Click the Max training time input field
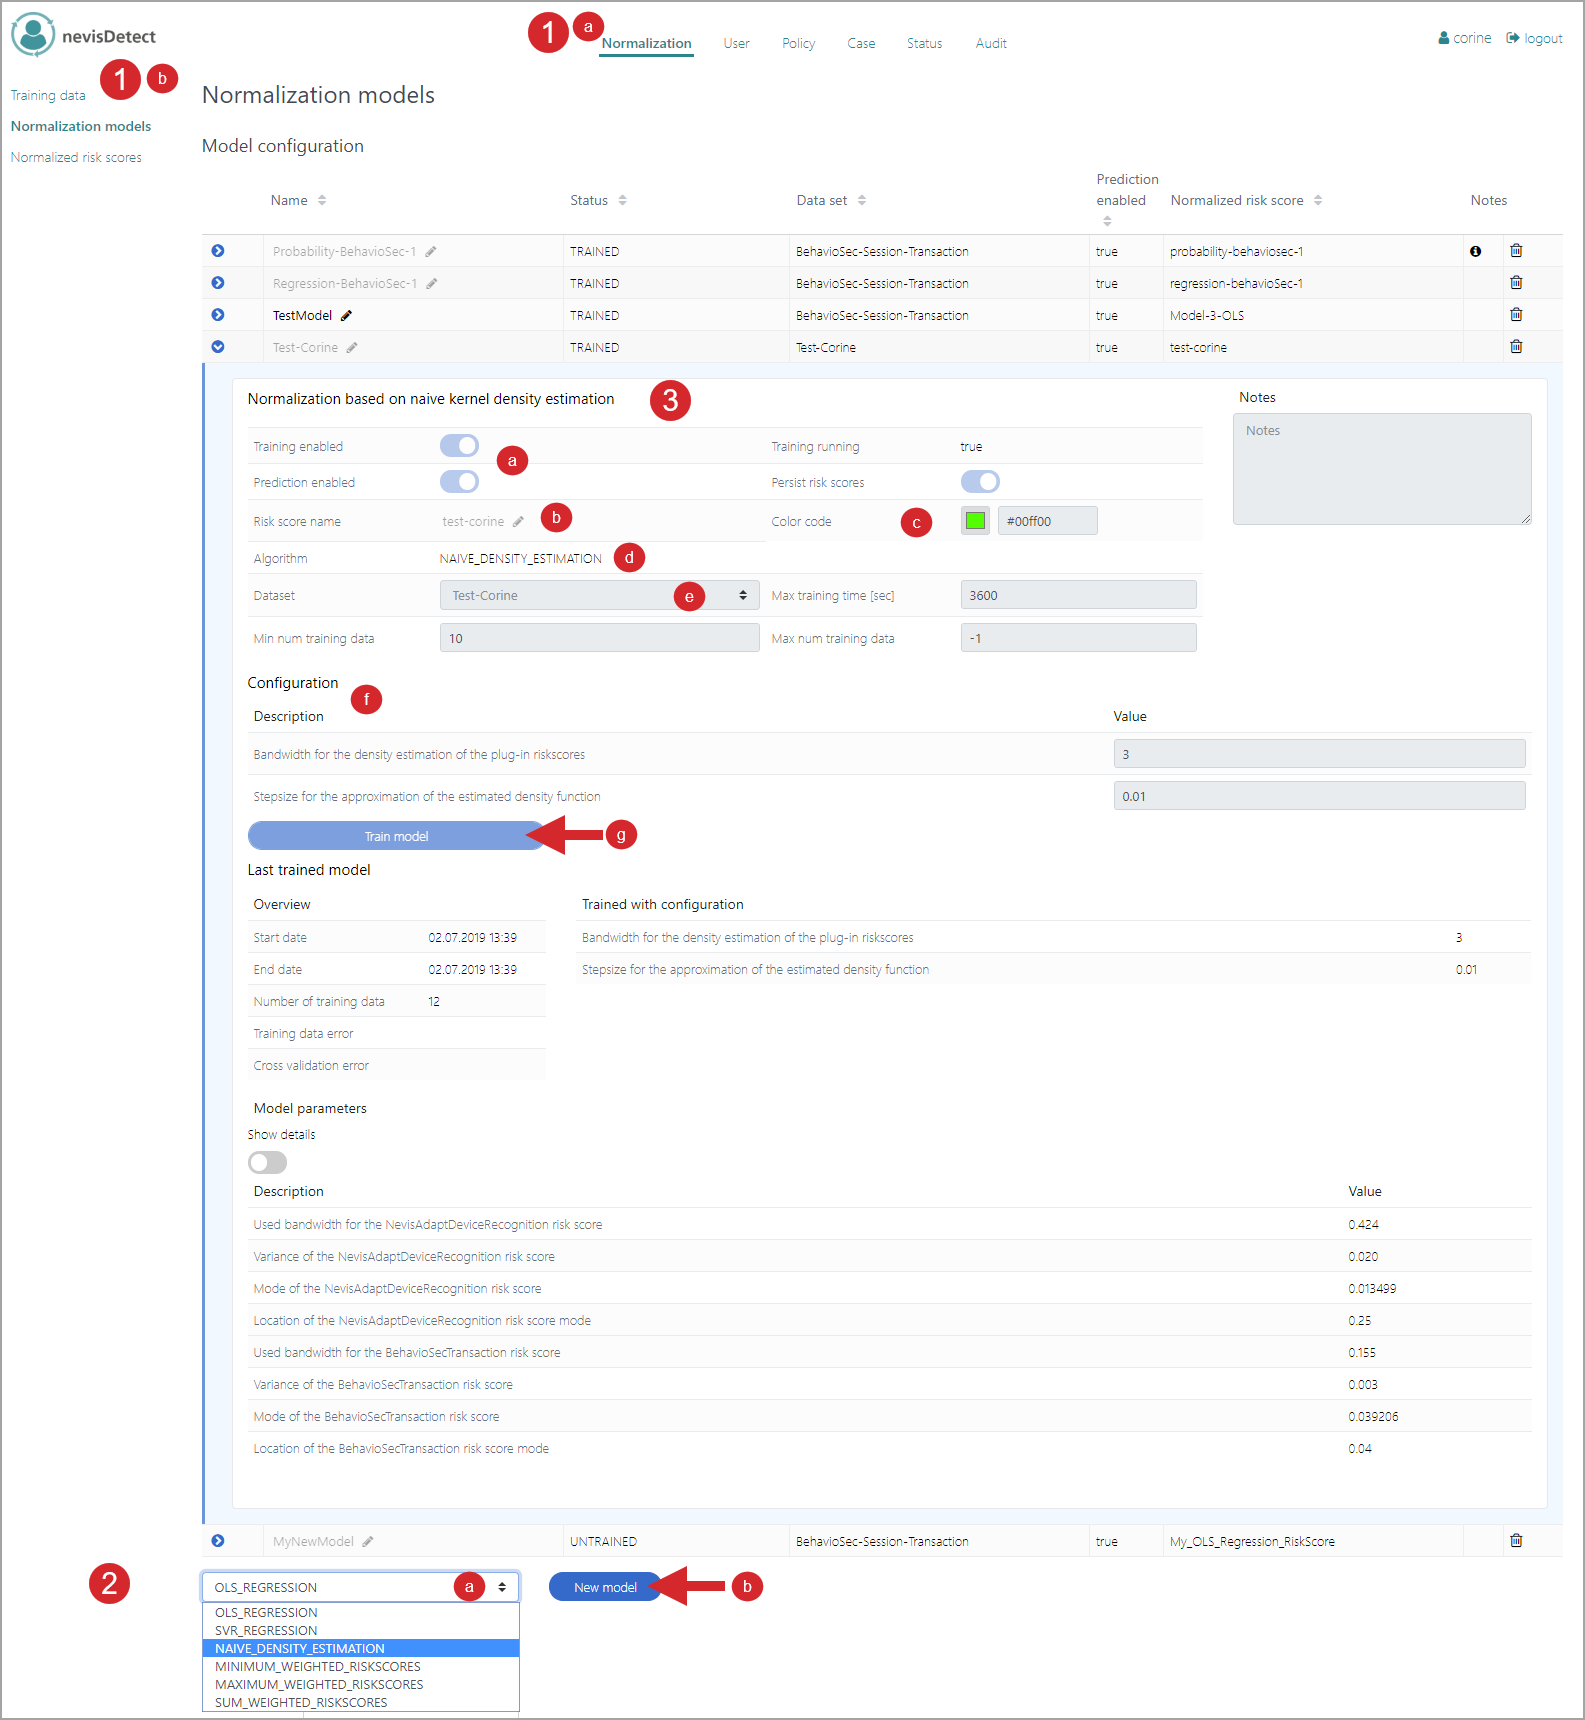This screenshot has width=1585, height=1720. [x=1078, y=596]
